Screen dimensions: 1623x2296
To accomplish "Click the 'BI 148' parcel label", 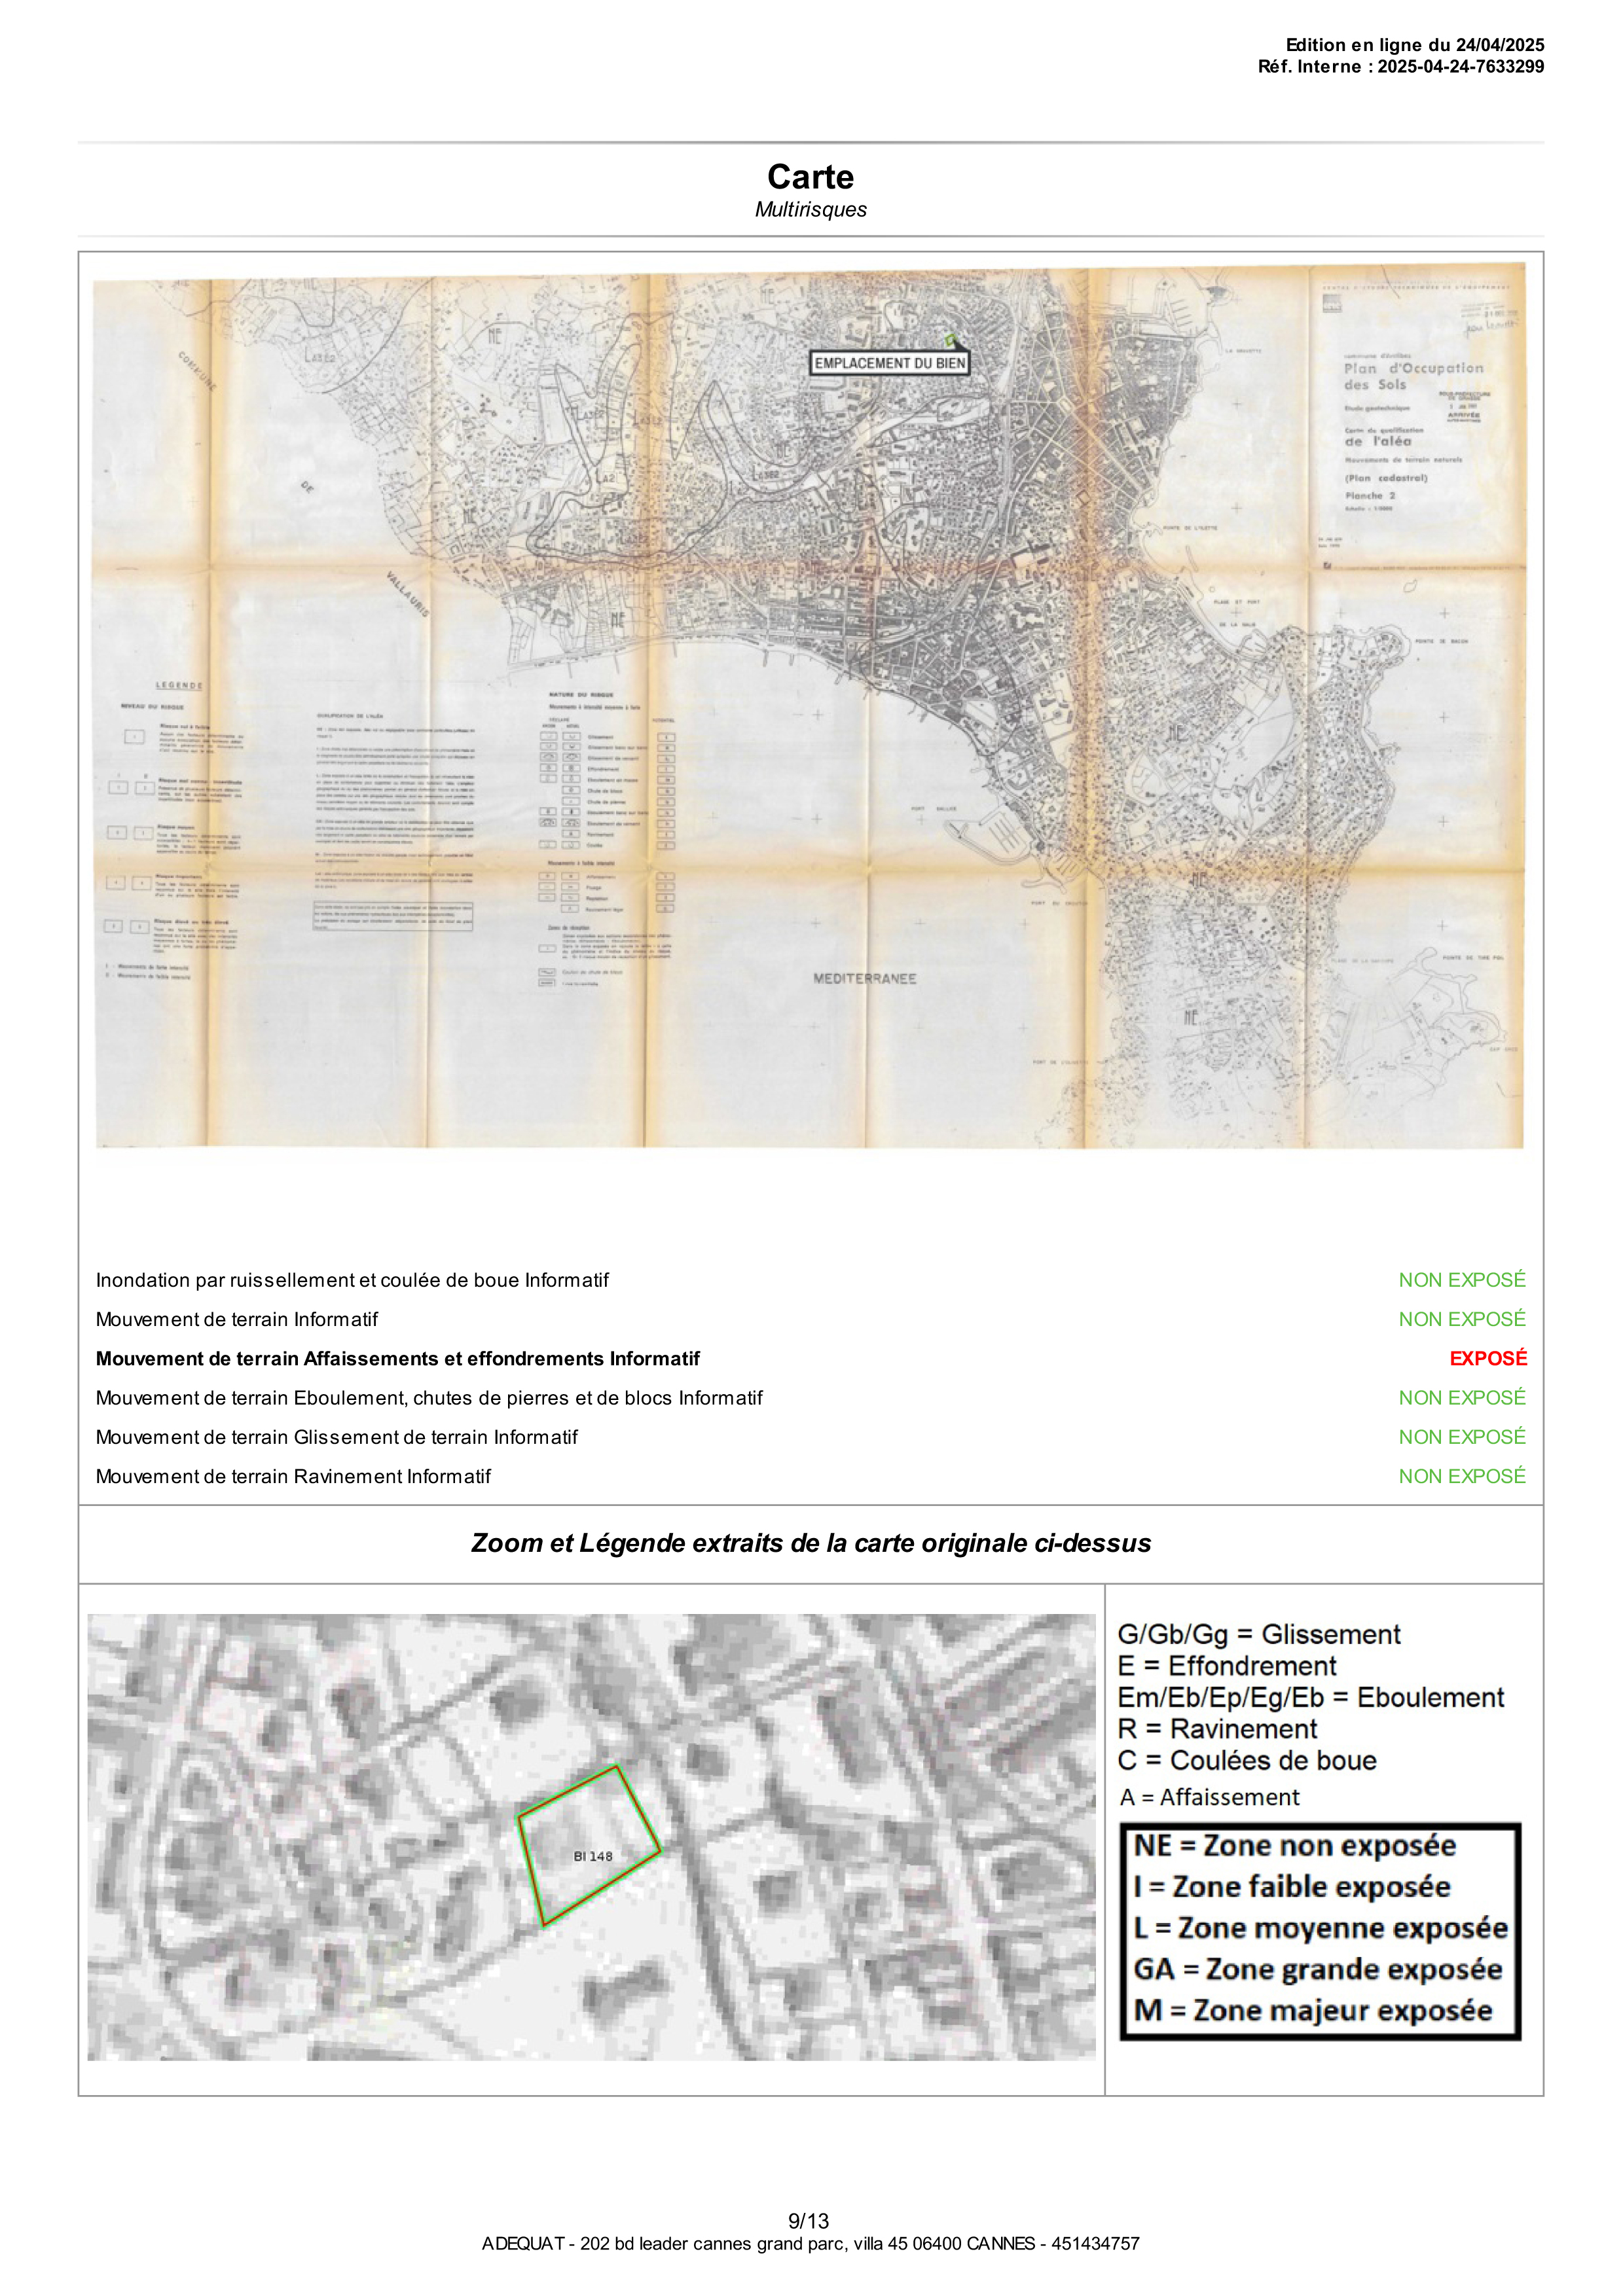I will click(x=593, y=1856).
